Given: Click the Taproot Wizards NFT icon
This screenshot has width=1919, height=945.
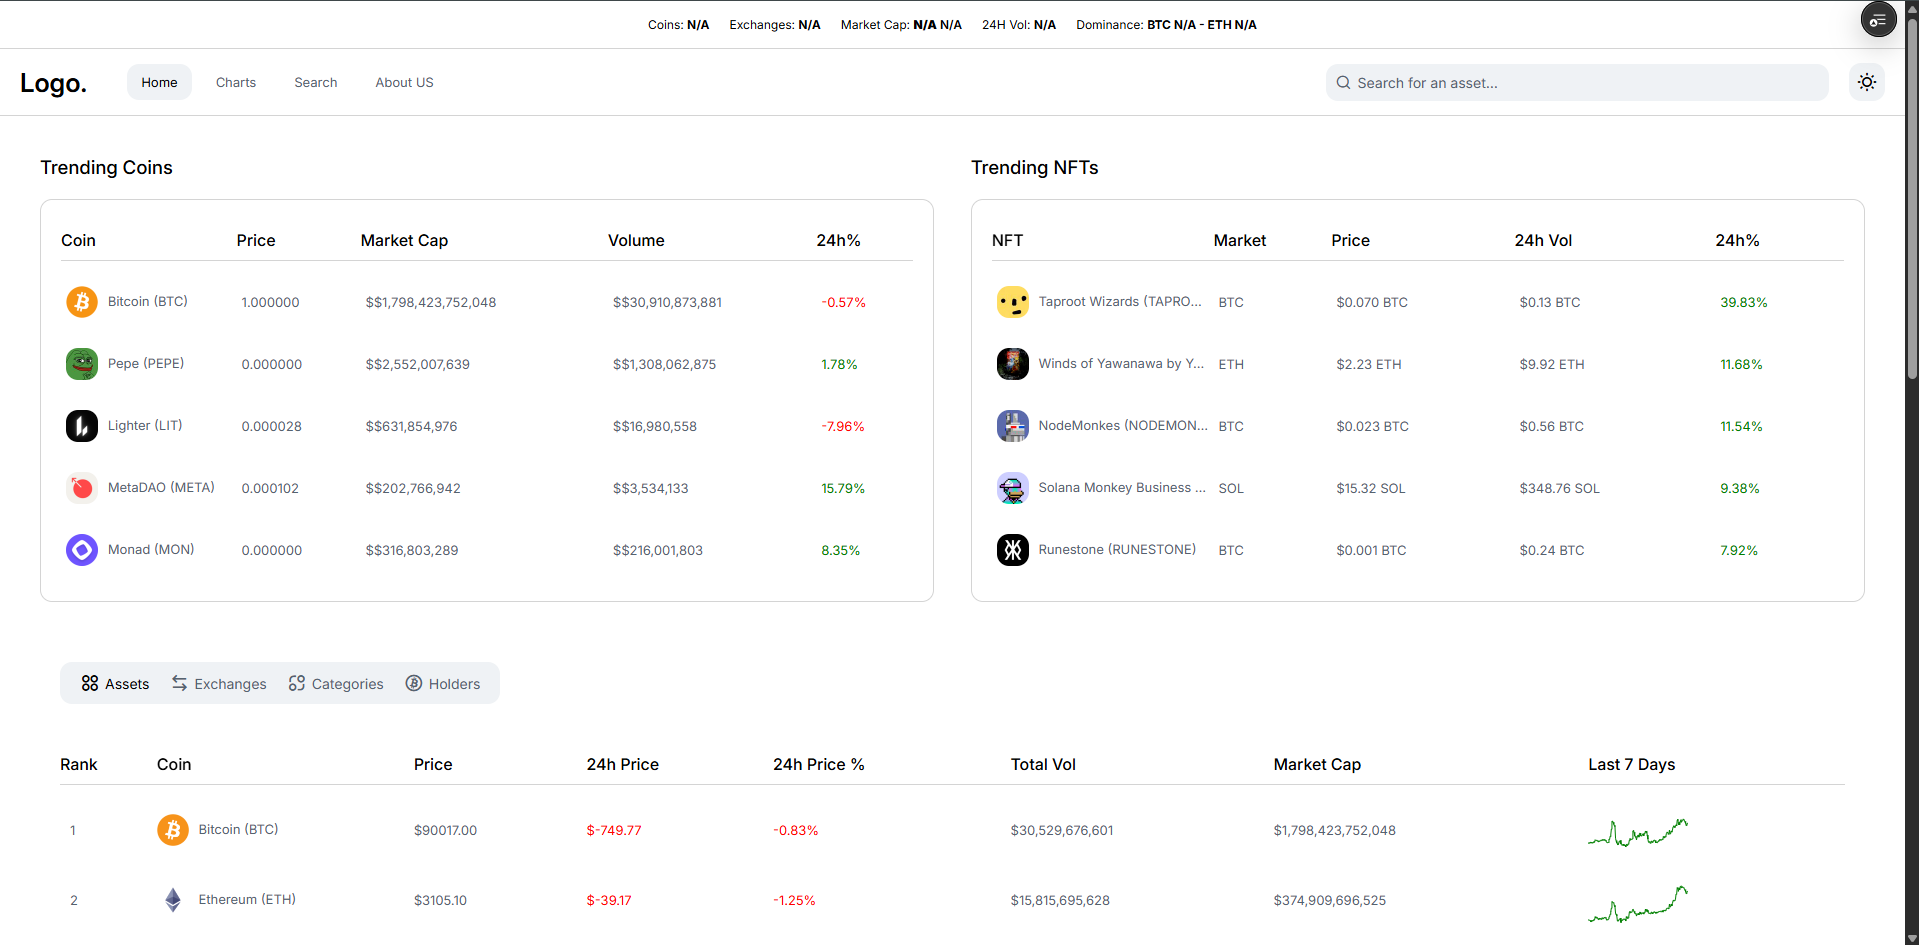Looking at the screenshot, I should [x=1012, y=302].
